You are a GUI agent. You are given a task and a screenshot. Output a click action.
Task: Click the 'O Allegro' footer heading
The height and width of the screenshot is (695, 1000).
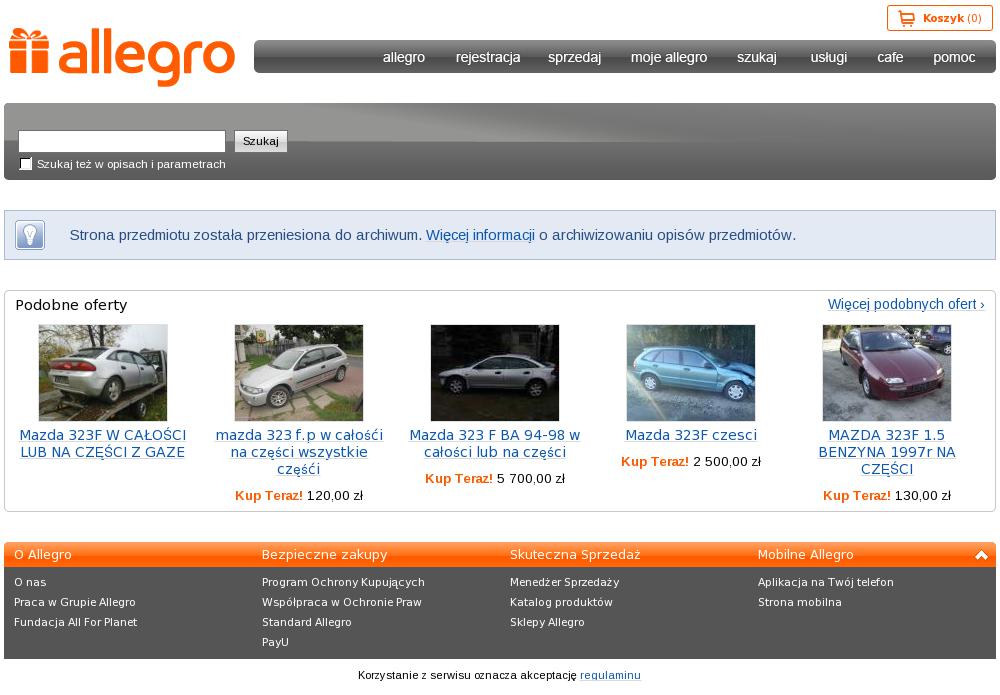click(43, 555)
